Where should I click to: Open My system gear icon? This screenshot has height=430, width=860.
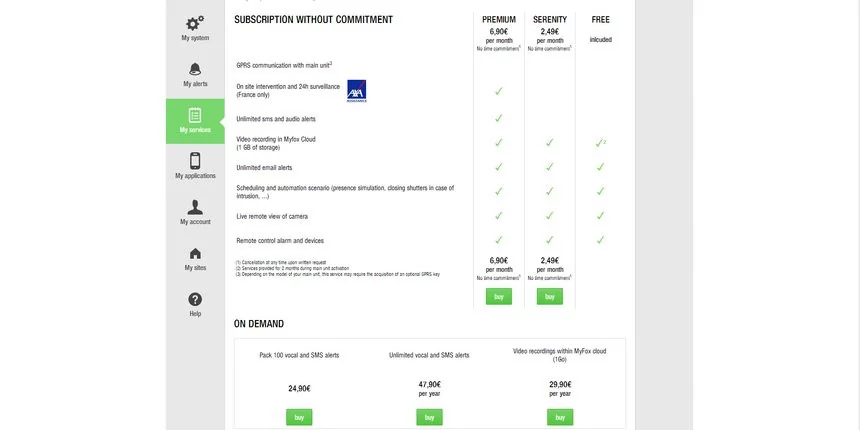[195, 23]
